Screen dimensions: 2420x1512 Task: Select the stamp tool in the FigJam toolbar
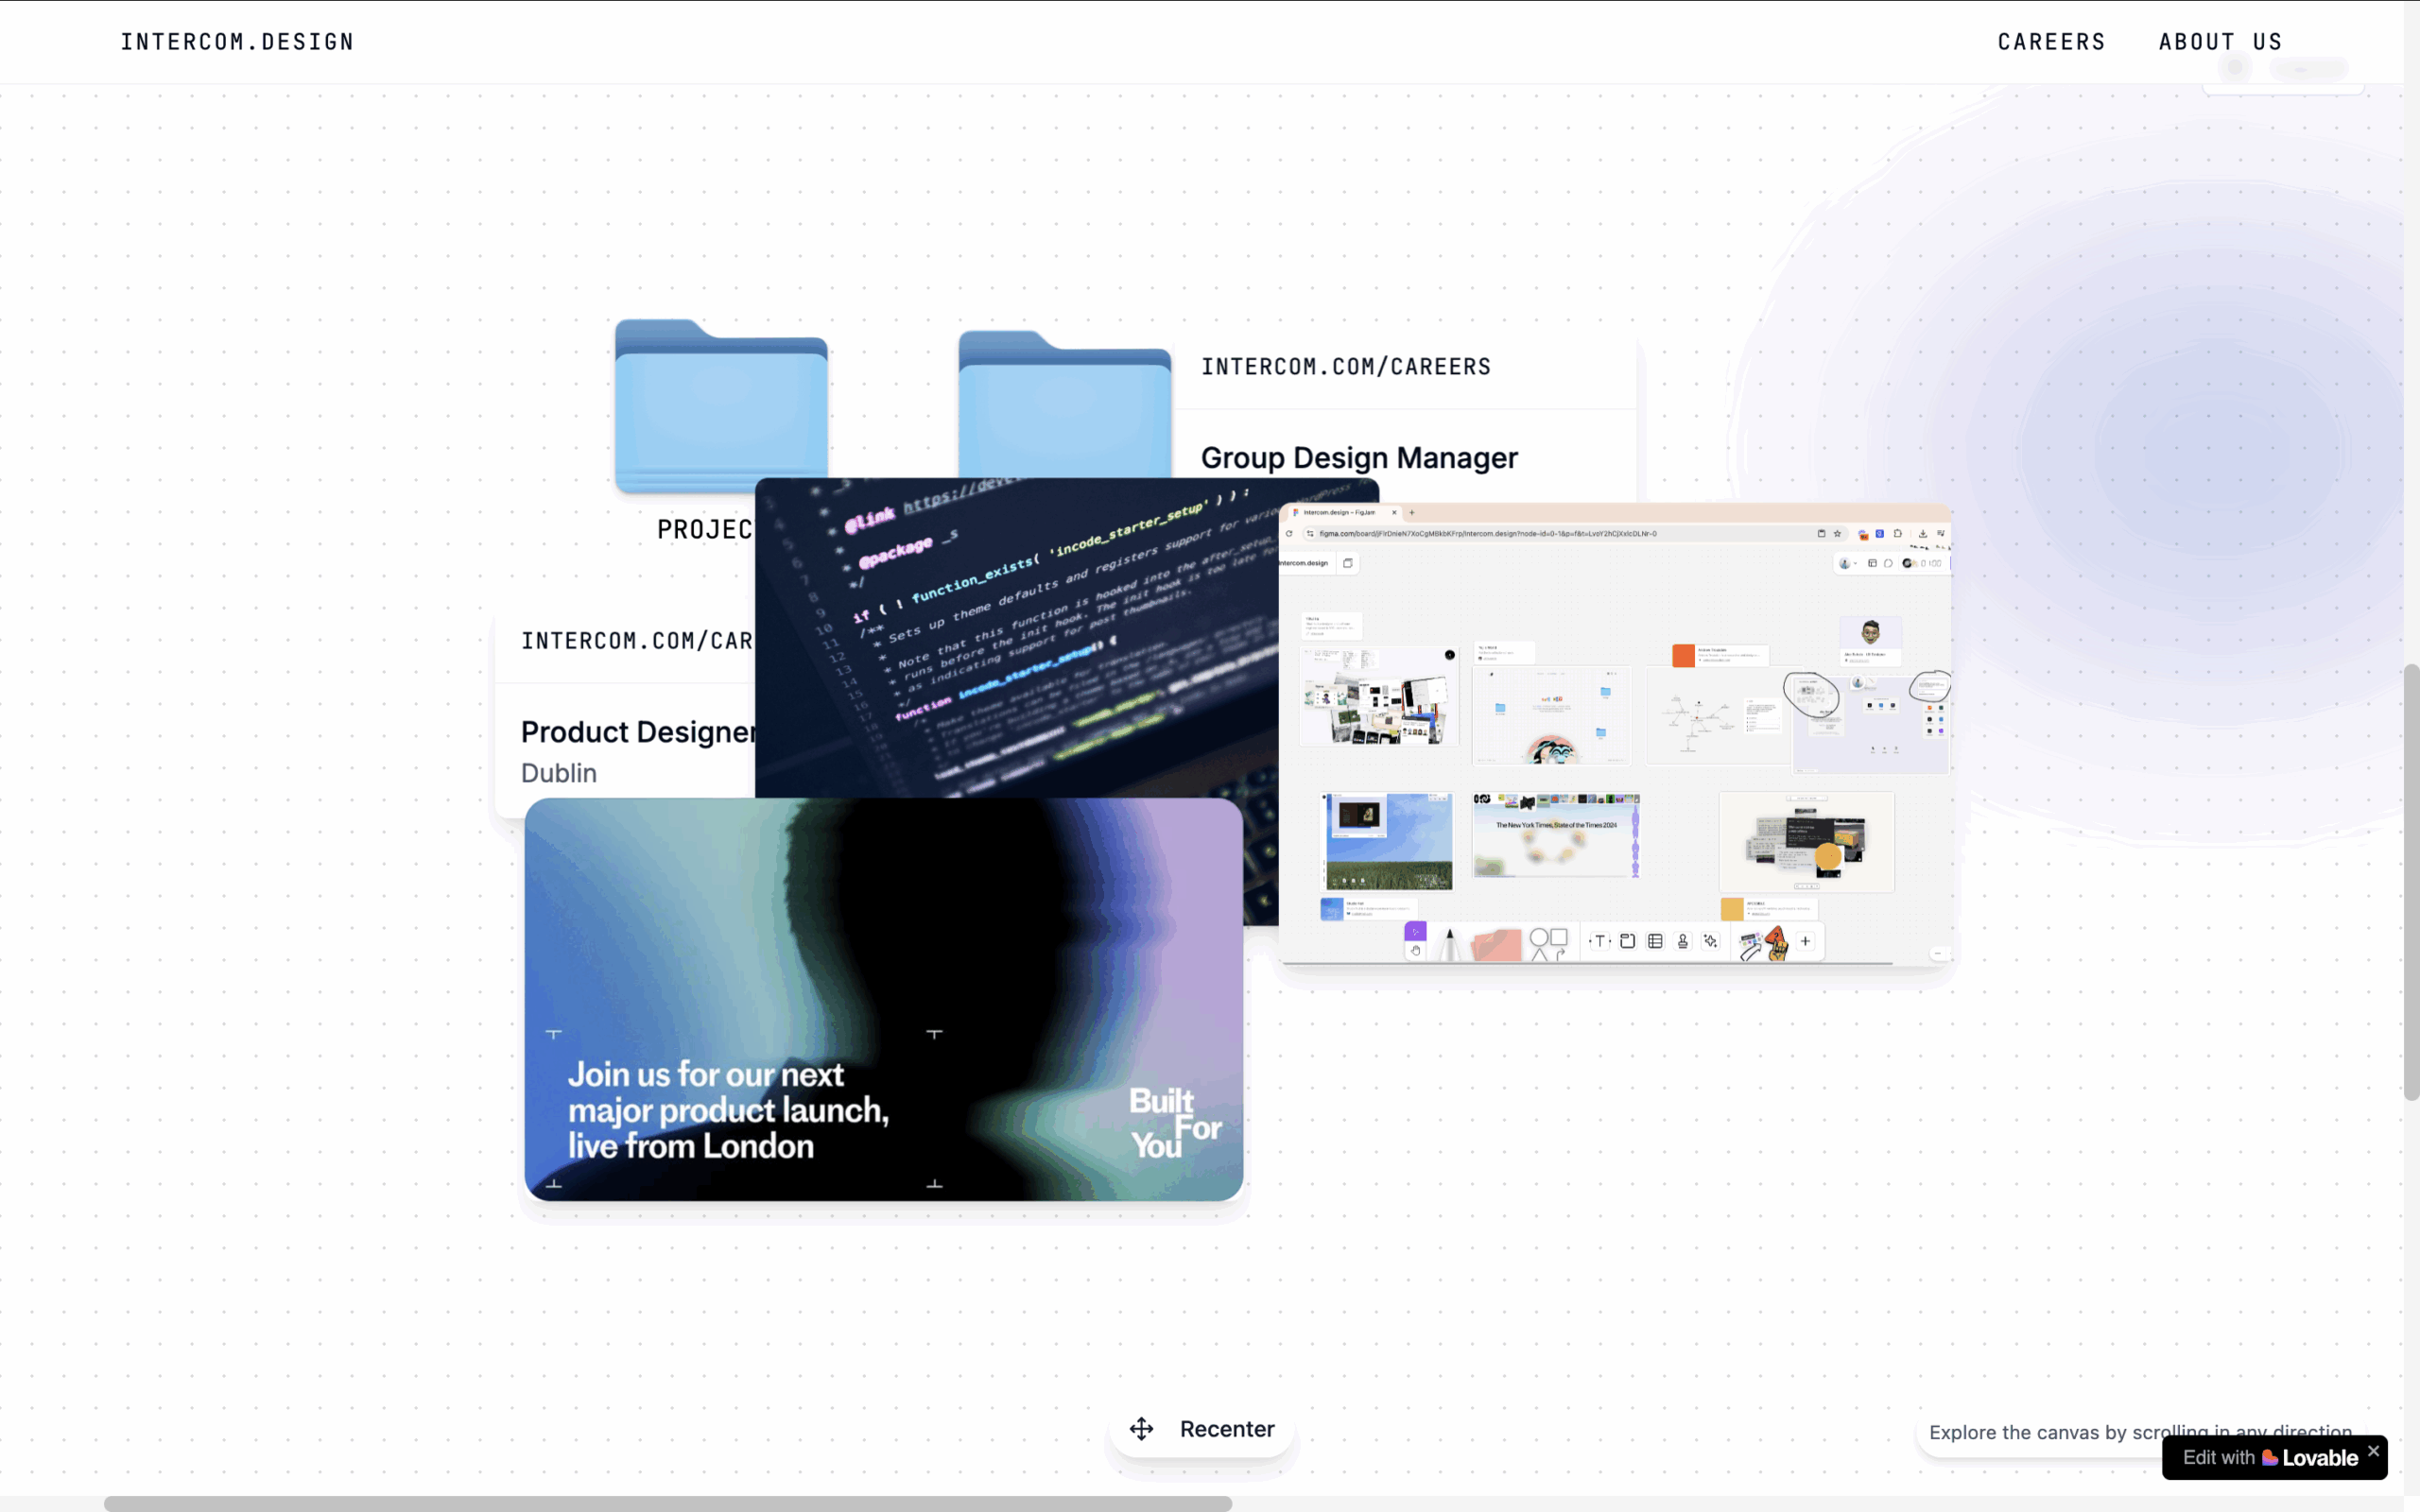(x=1683, y=941)
